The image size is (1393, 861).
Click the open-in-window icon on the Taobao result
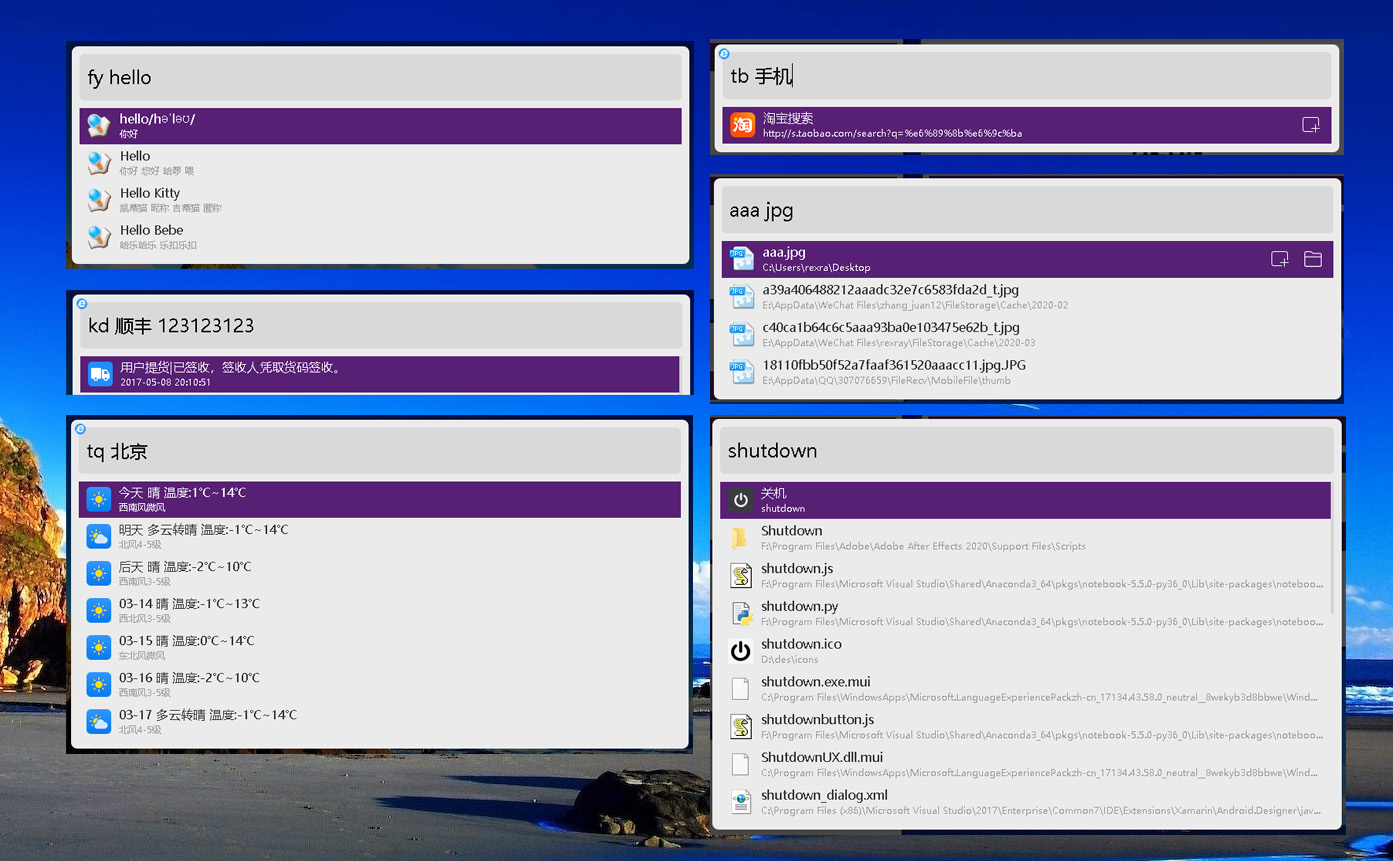[1310, 125]
